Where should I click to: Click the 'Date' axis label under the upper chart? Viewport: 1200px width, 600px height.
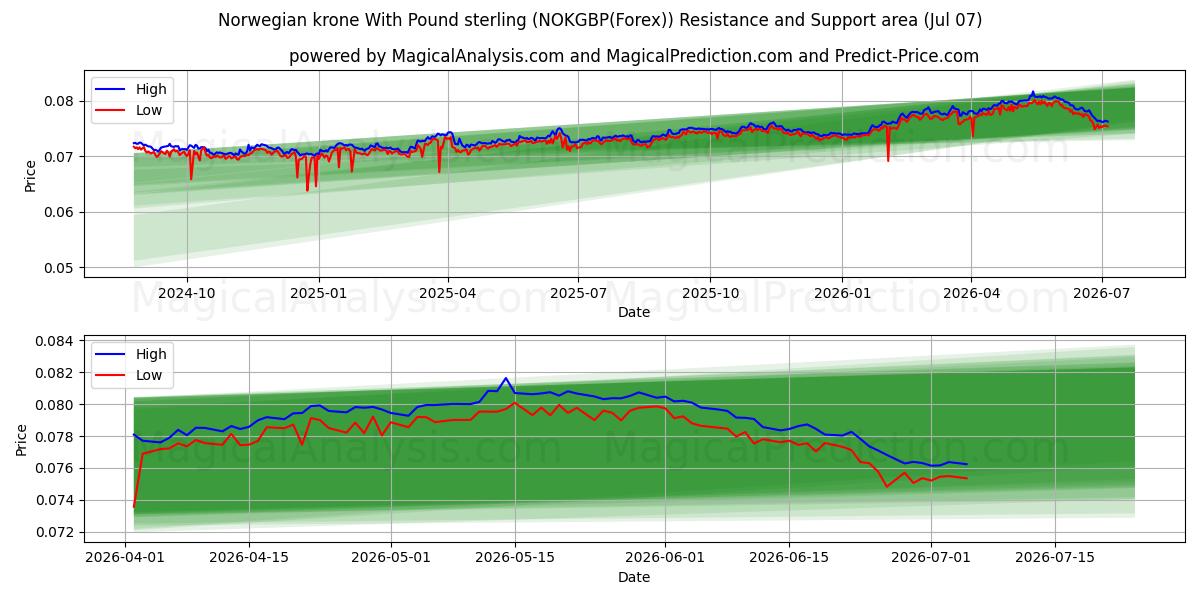point(634,312)
